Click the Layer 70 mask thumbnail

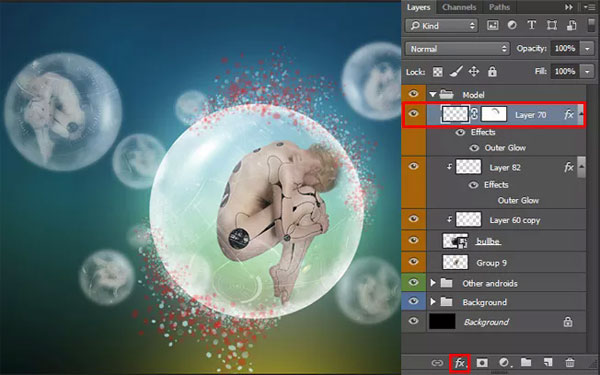point(494,114)
